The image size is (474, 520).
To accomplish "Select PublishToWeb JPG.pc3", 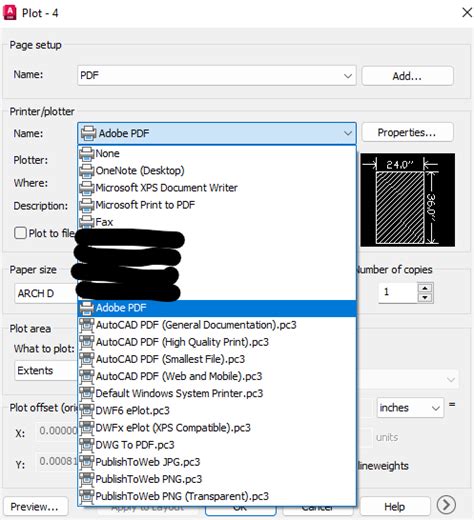I will pos(217,462).
